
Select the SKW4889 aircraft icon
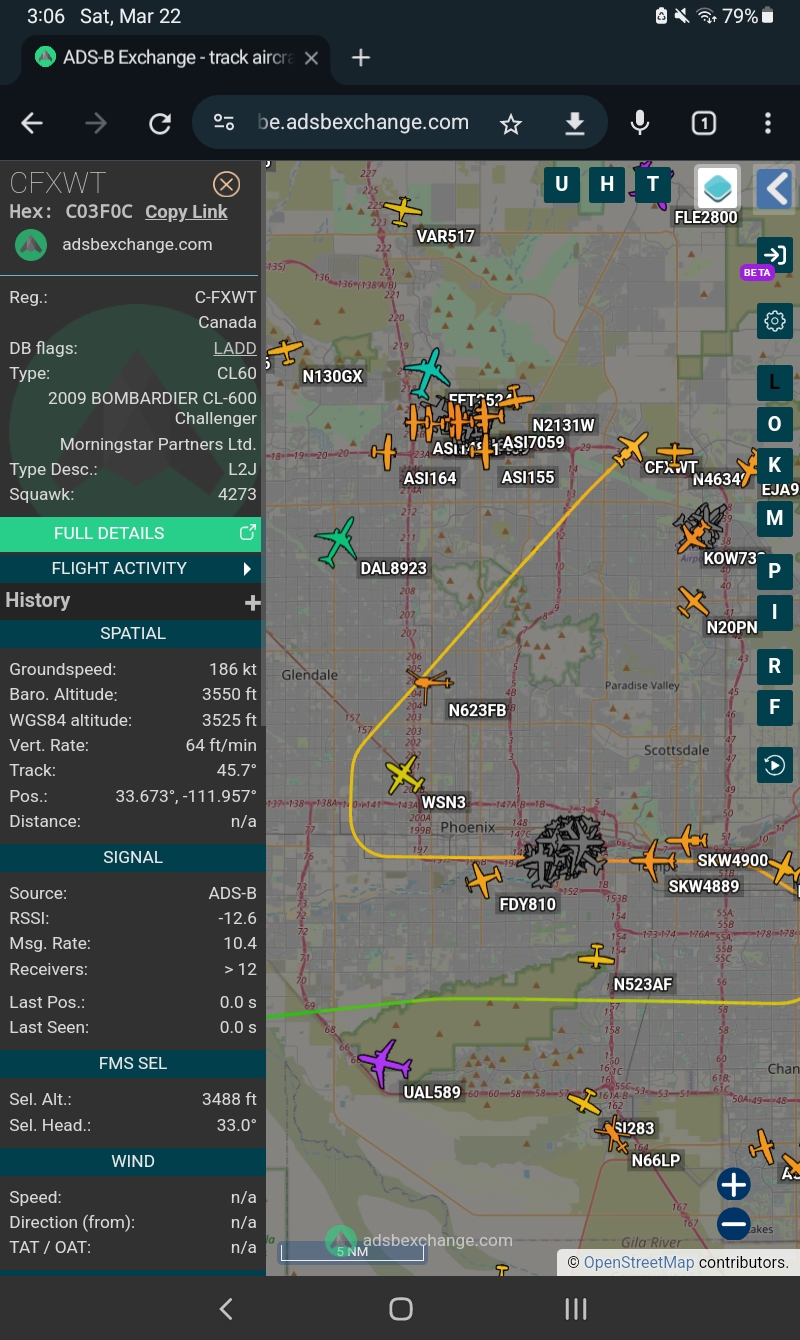(653, 860)
